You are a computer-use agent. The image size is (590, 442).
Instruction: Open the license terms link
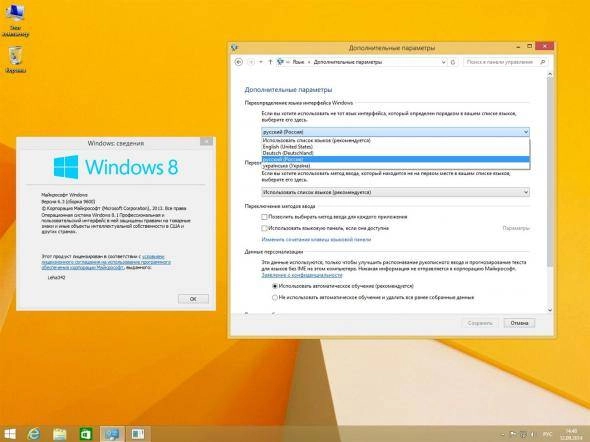tap(106, 262)
